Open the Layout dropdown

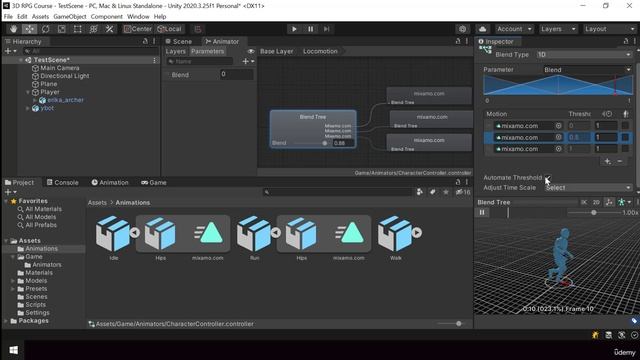pos(609,29)
